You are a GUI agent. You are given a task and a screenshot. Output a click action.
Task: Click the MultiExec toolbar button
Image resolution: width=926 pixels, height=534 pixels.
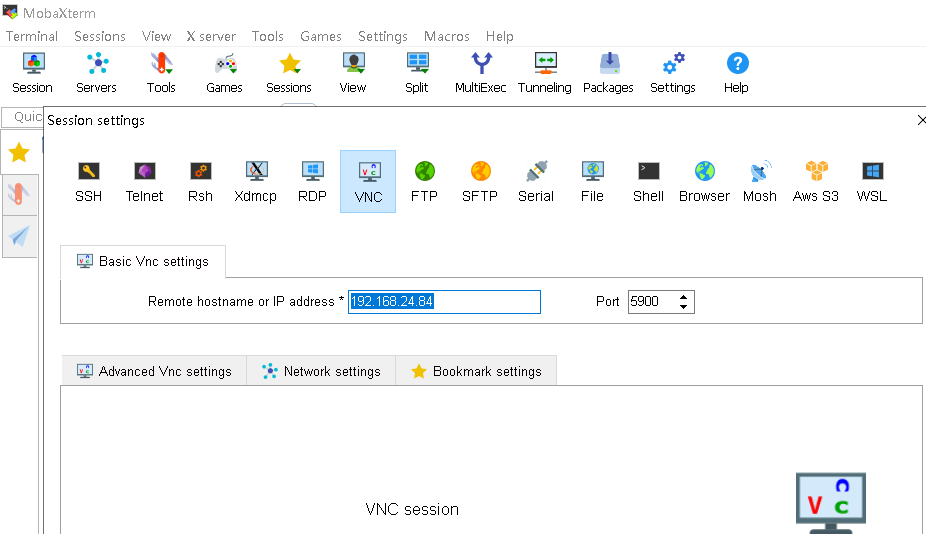pyautogui.click(x=482, y=73)
